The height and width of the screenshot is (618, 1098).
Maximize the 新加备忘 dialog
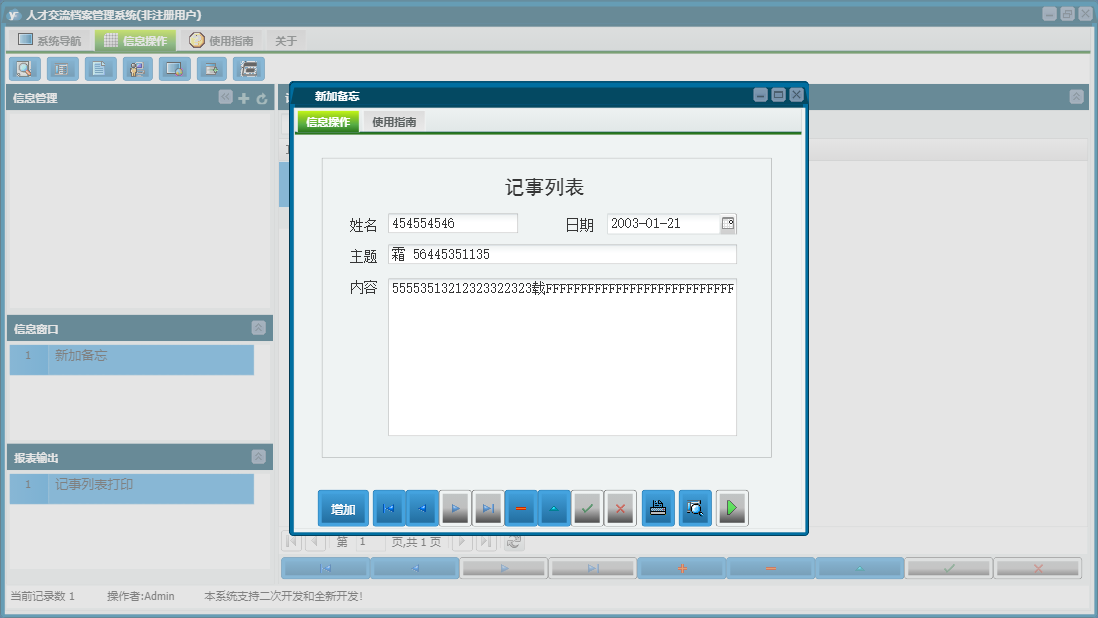click(778, 94)
